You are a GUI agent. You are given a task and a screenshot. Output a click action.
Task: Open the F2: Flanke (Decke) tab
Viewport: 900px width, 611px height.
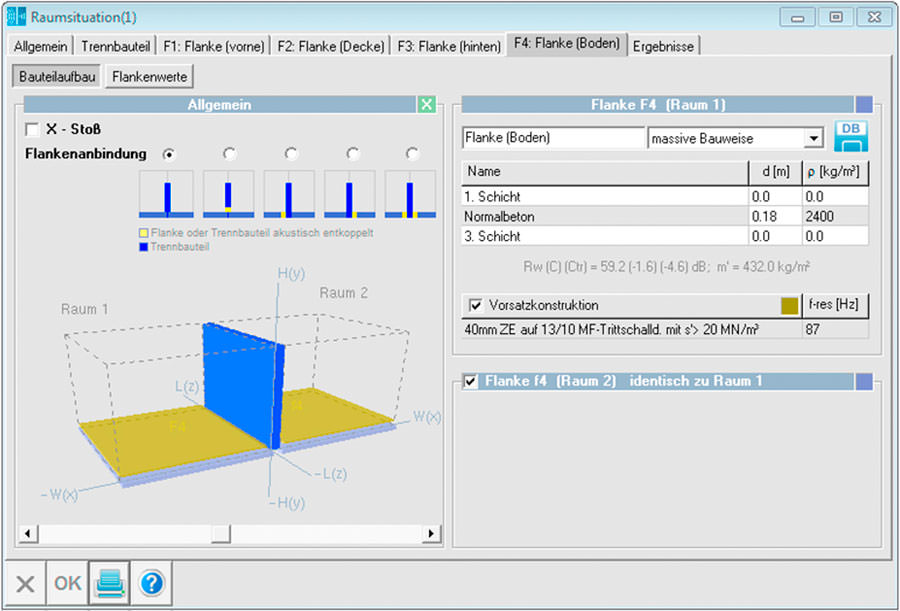click(x=331, y=47)
